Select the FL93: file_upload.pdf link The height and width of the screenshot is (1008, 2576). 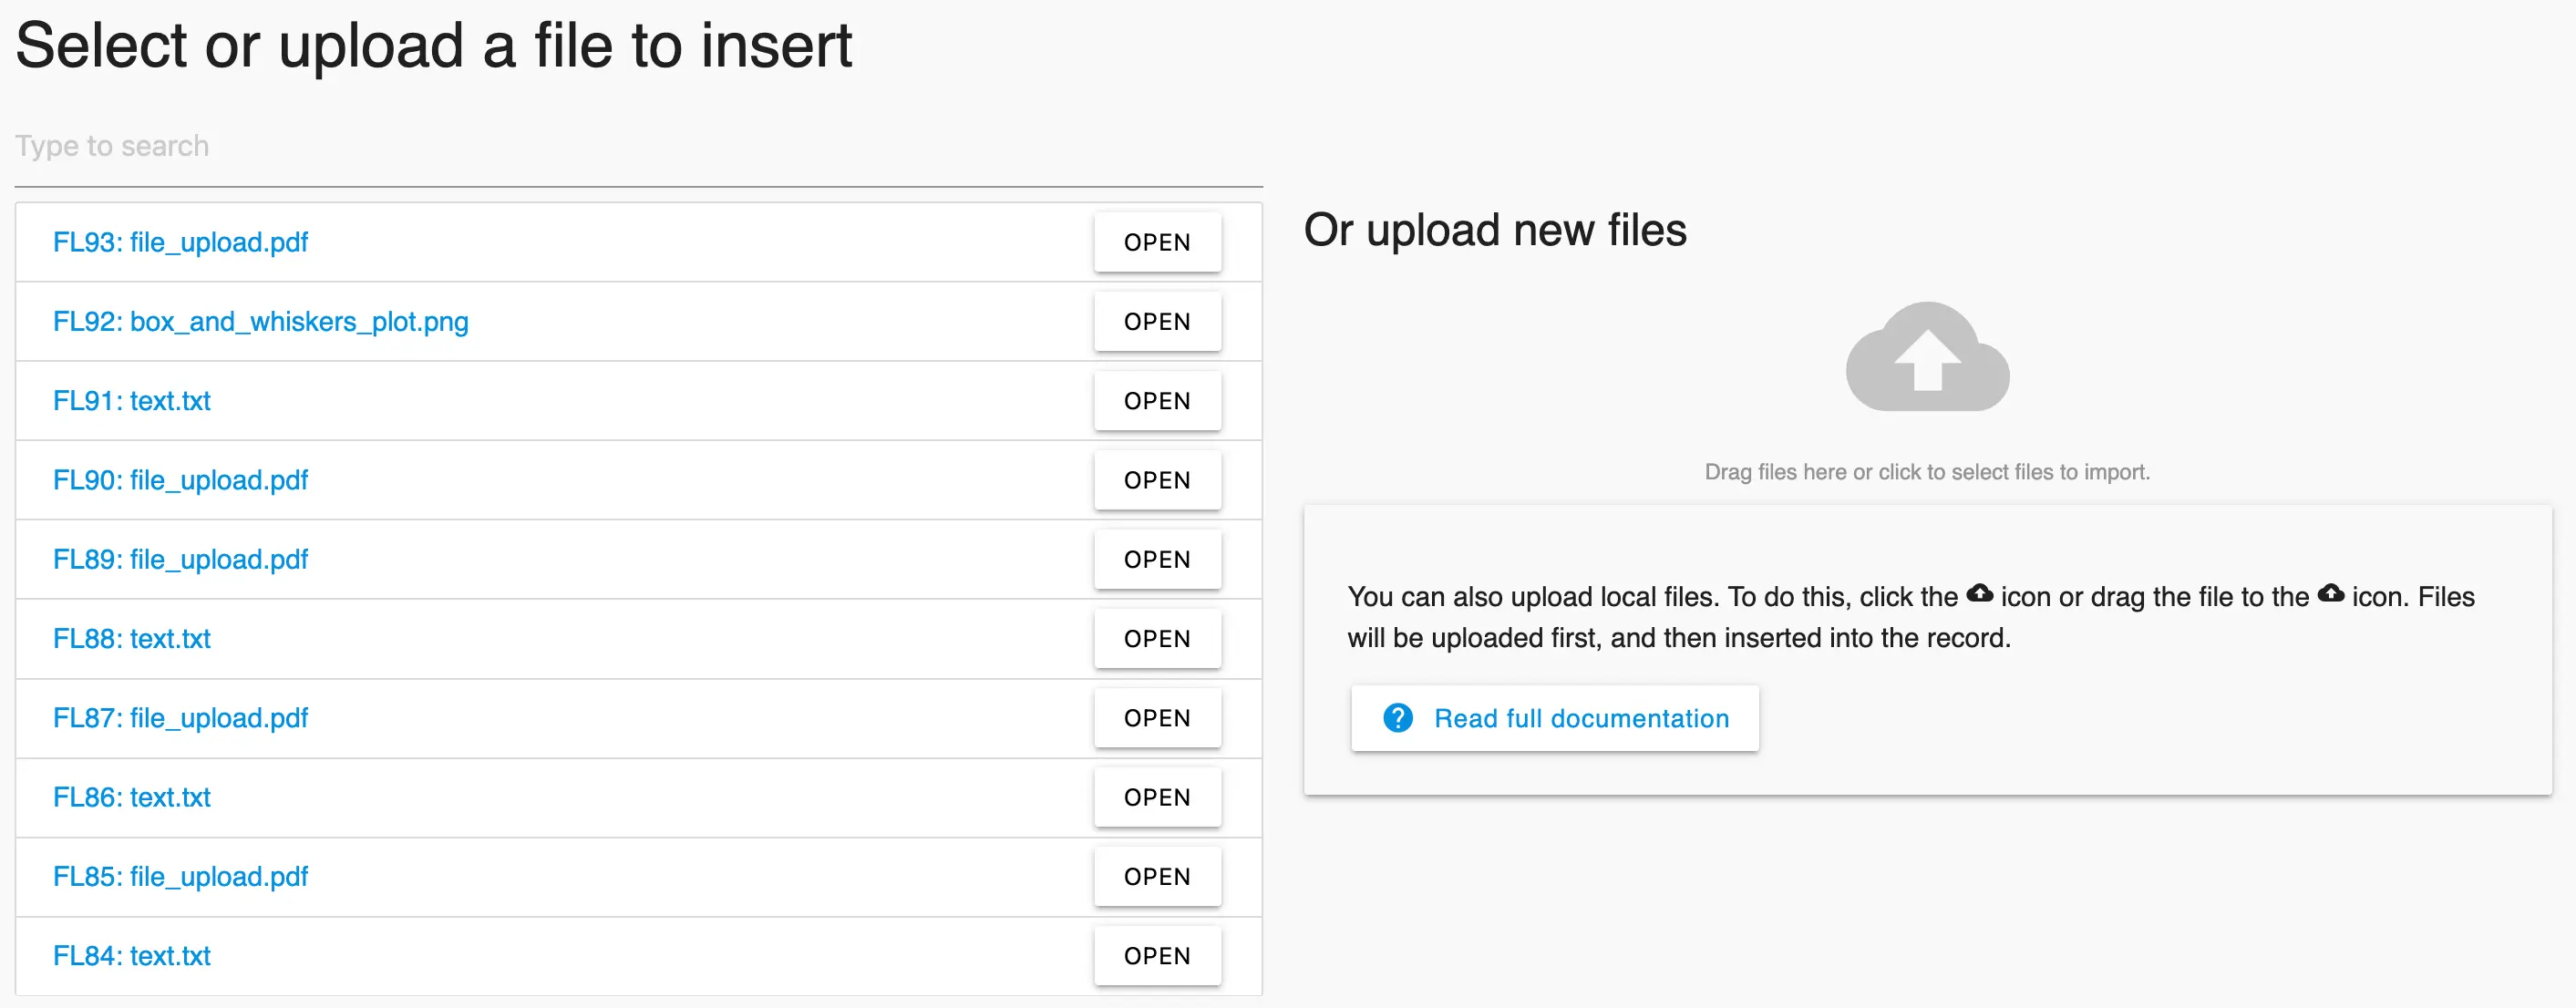(x=180, y=243)
